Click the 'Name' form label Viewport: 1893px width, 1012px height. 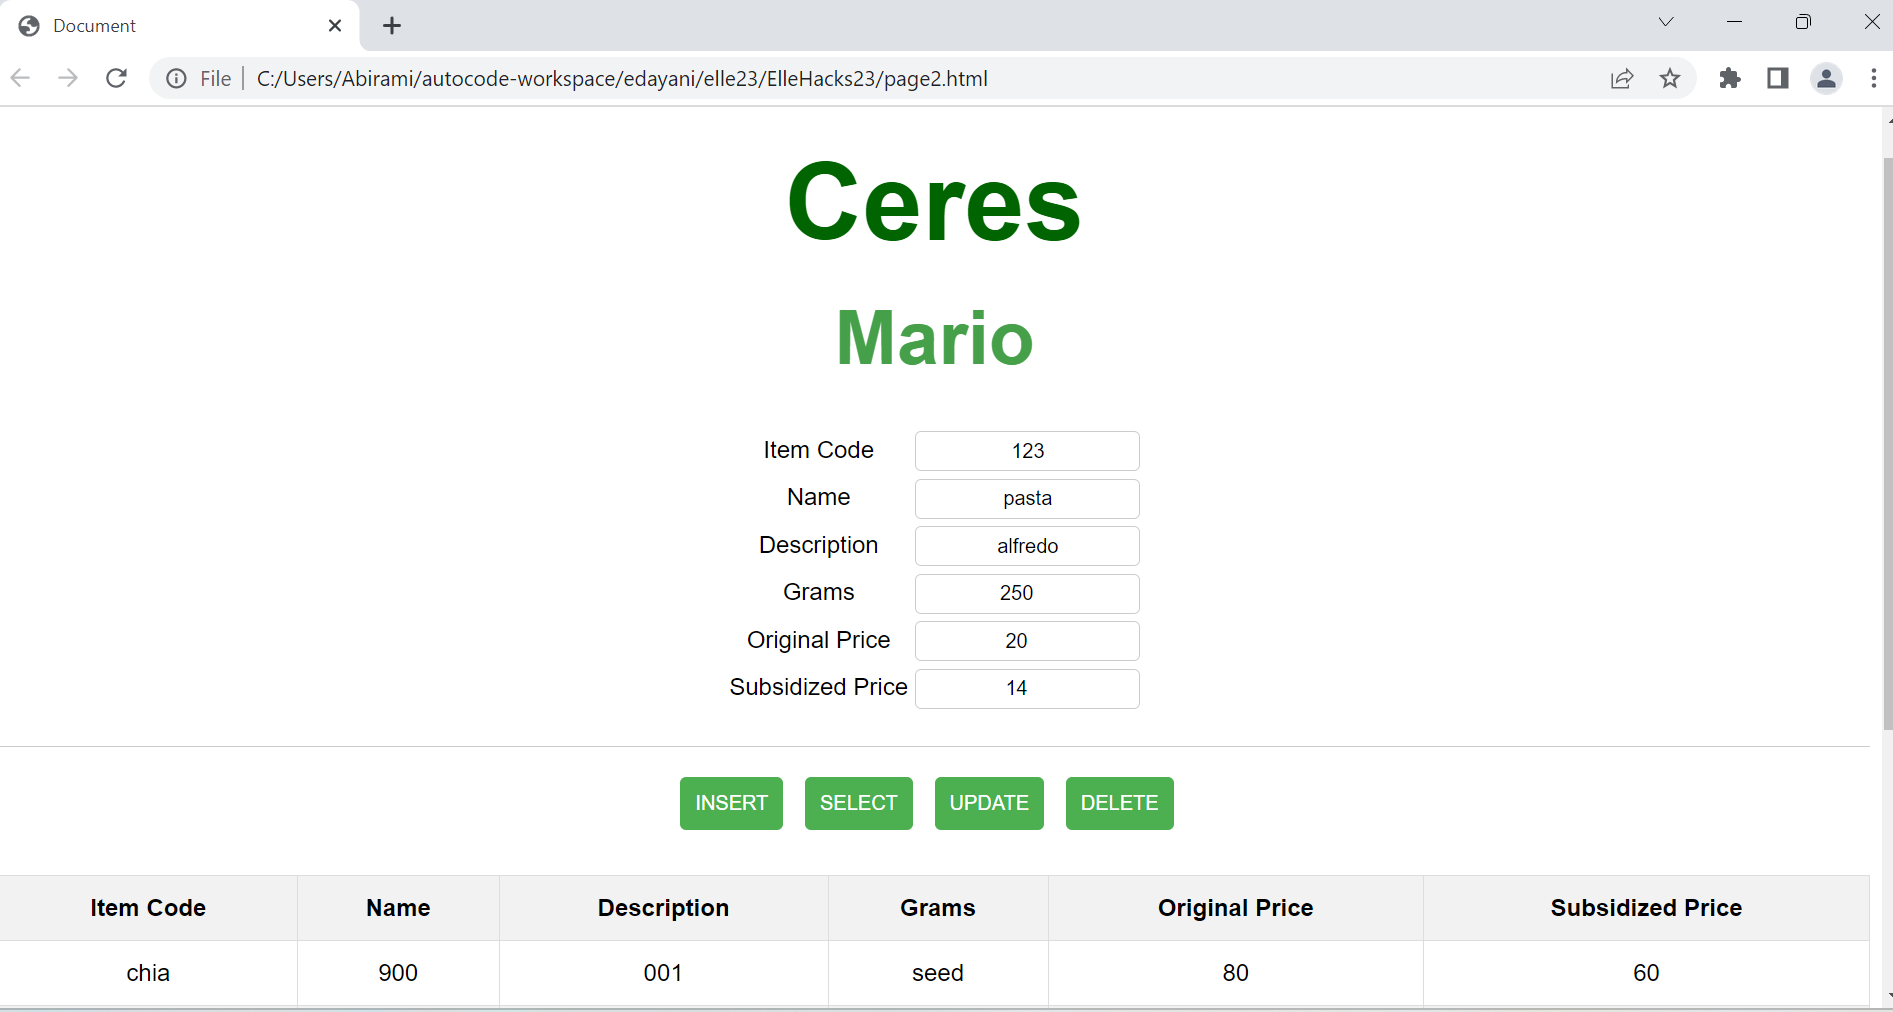(x=818, y=497)
